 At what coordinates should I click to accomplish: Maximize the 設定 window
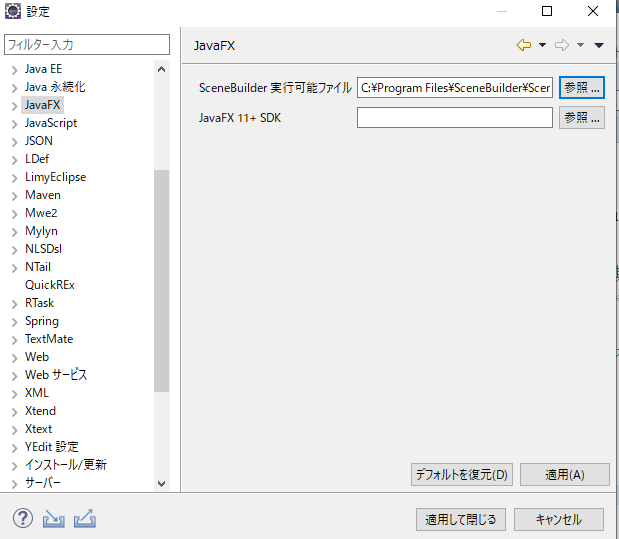click(547, 11)
